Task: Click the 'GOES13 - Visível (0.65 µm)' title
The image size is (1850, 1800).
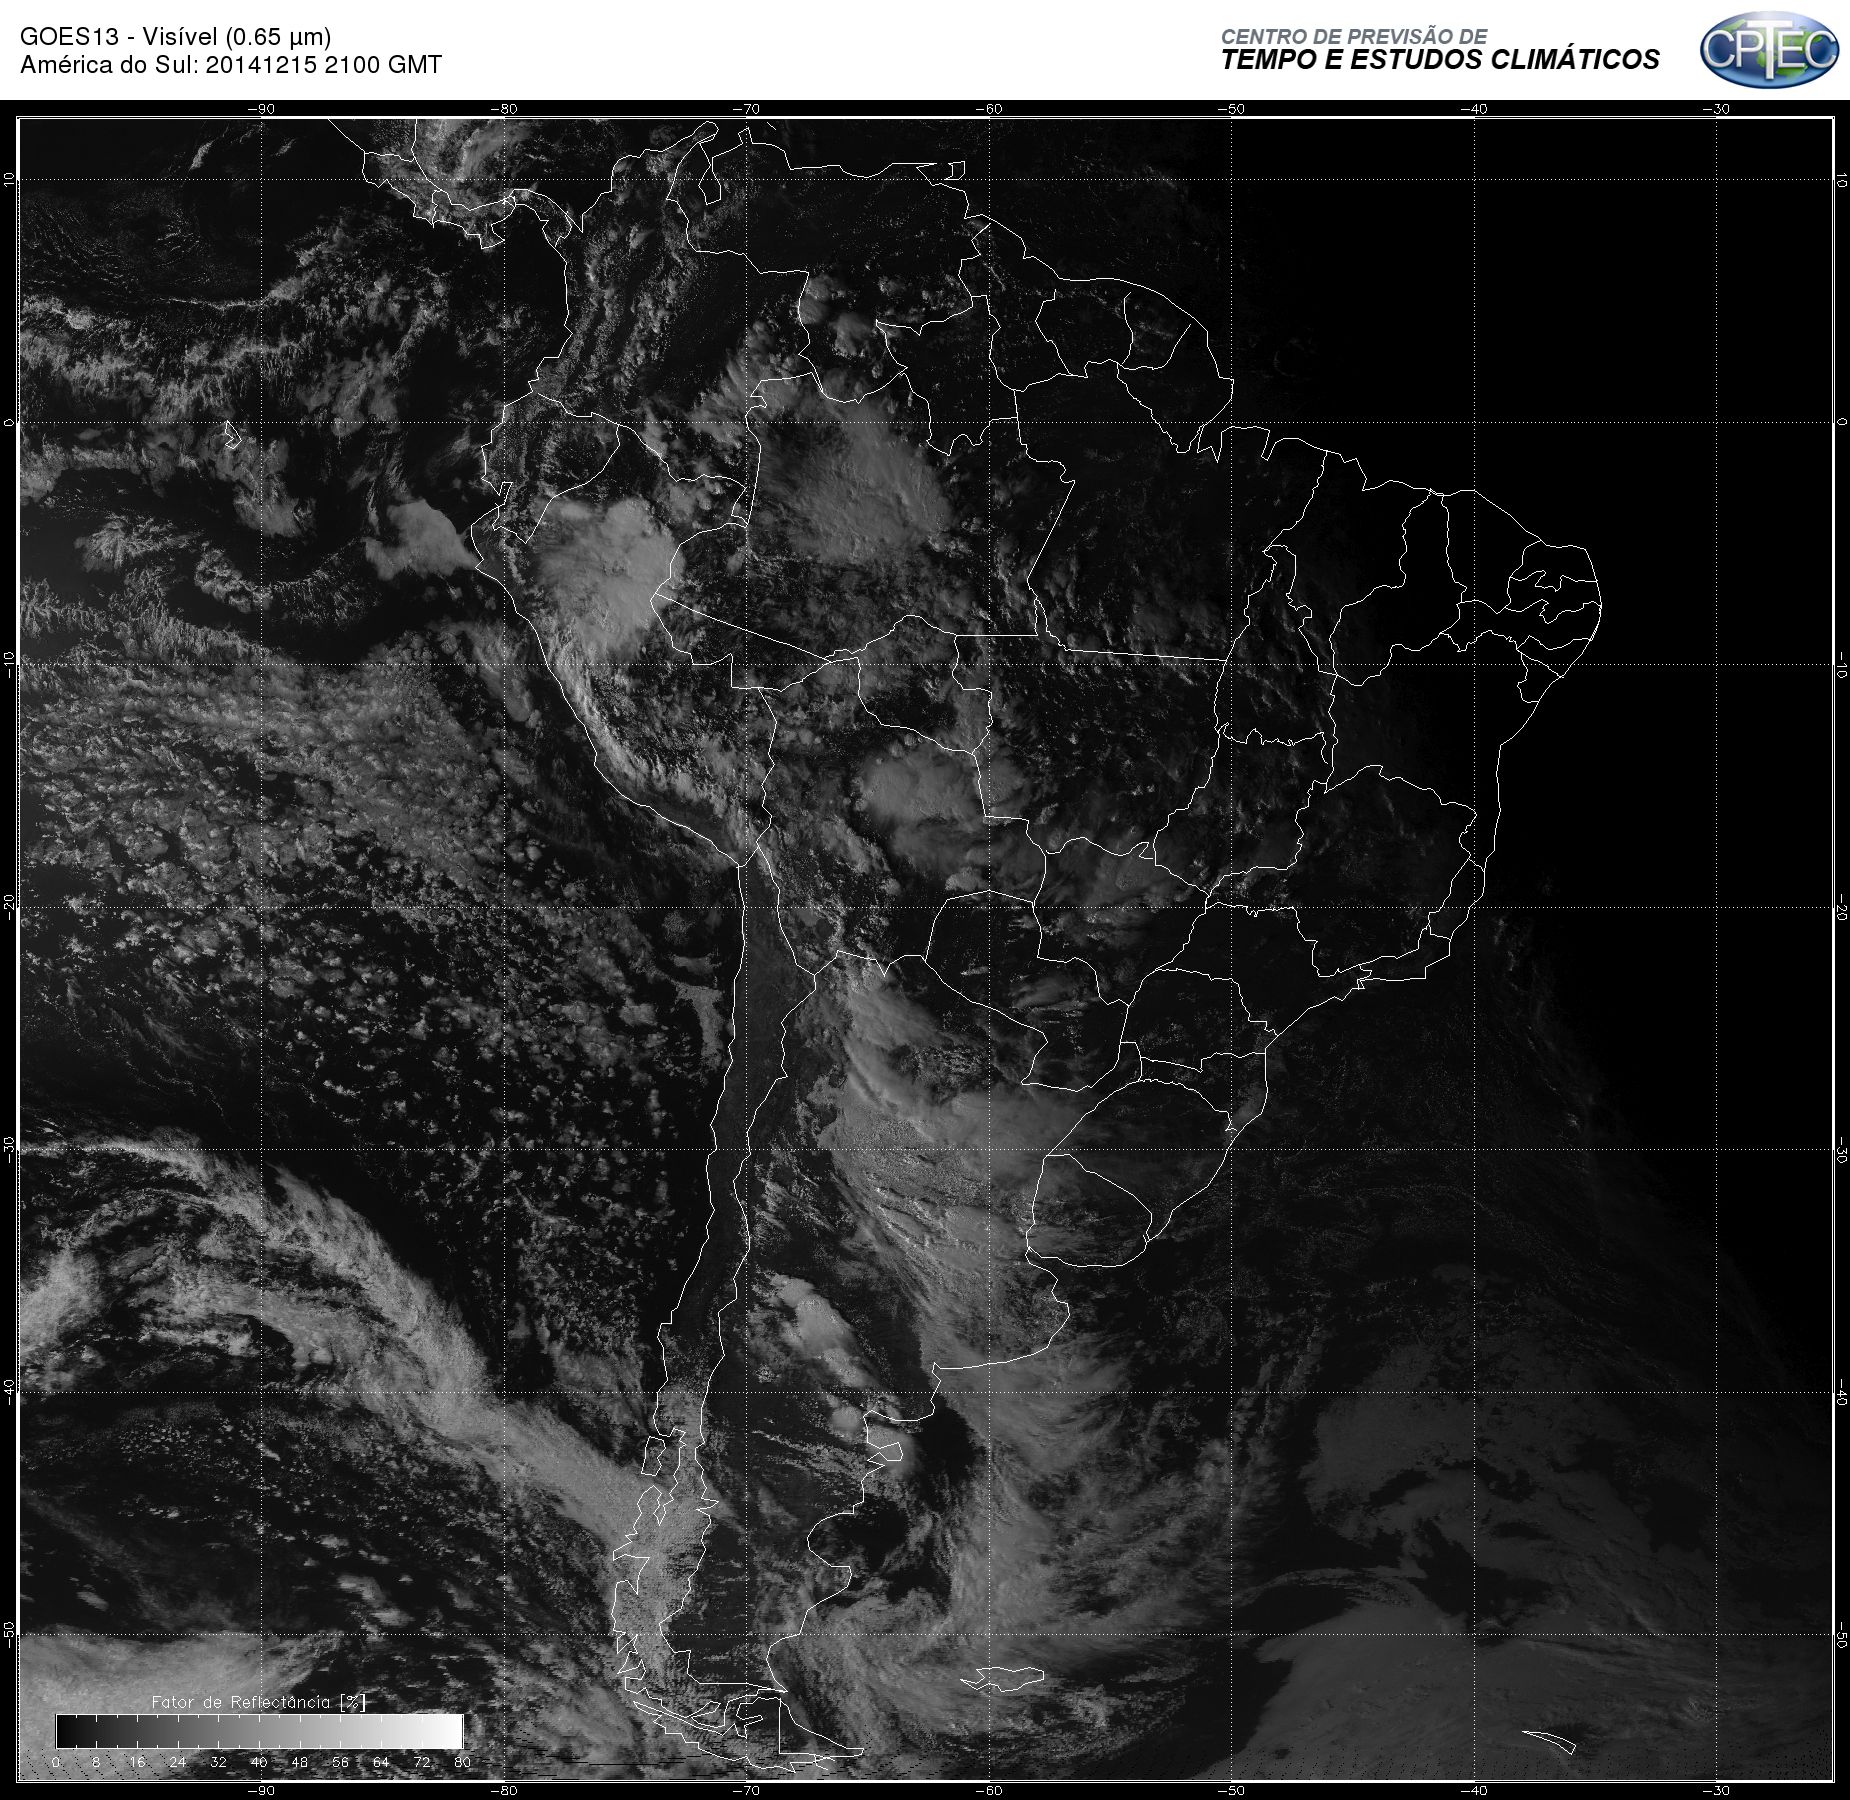Action: coord(176,37)
